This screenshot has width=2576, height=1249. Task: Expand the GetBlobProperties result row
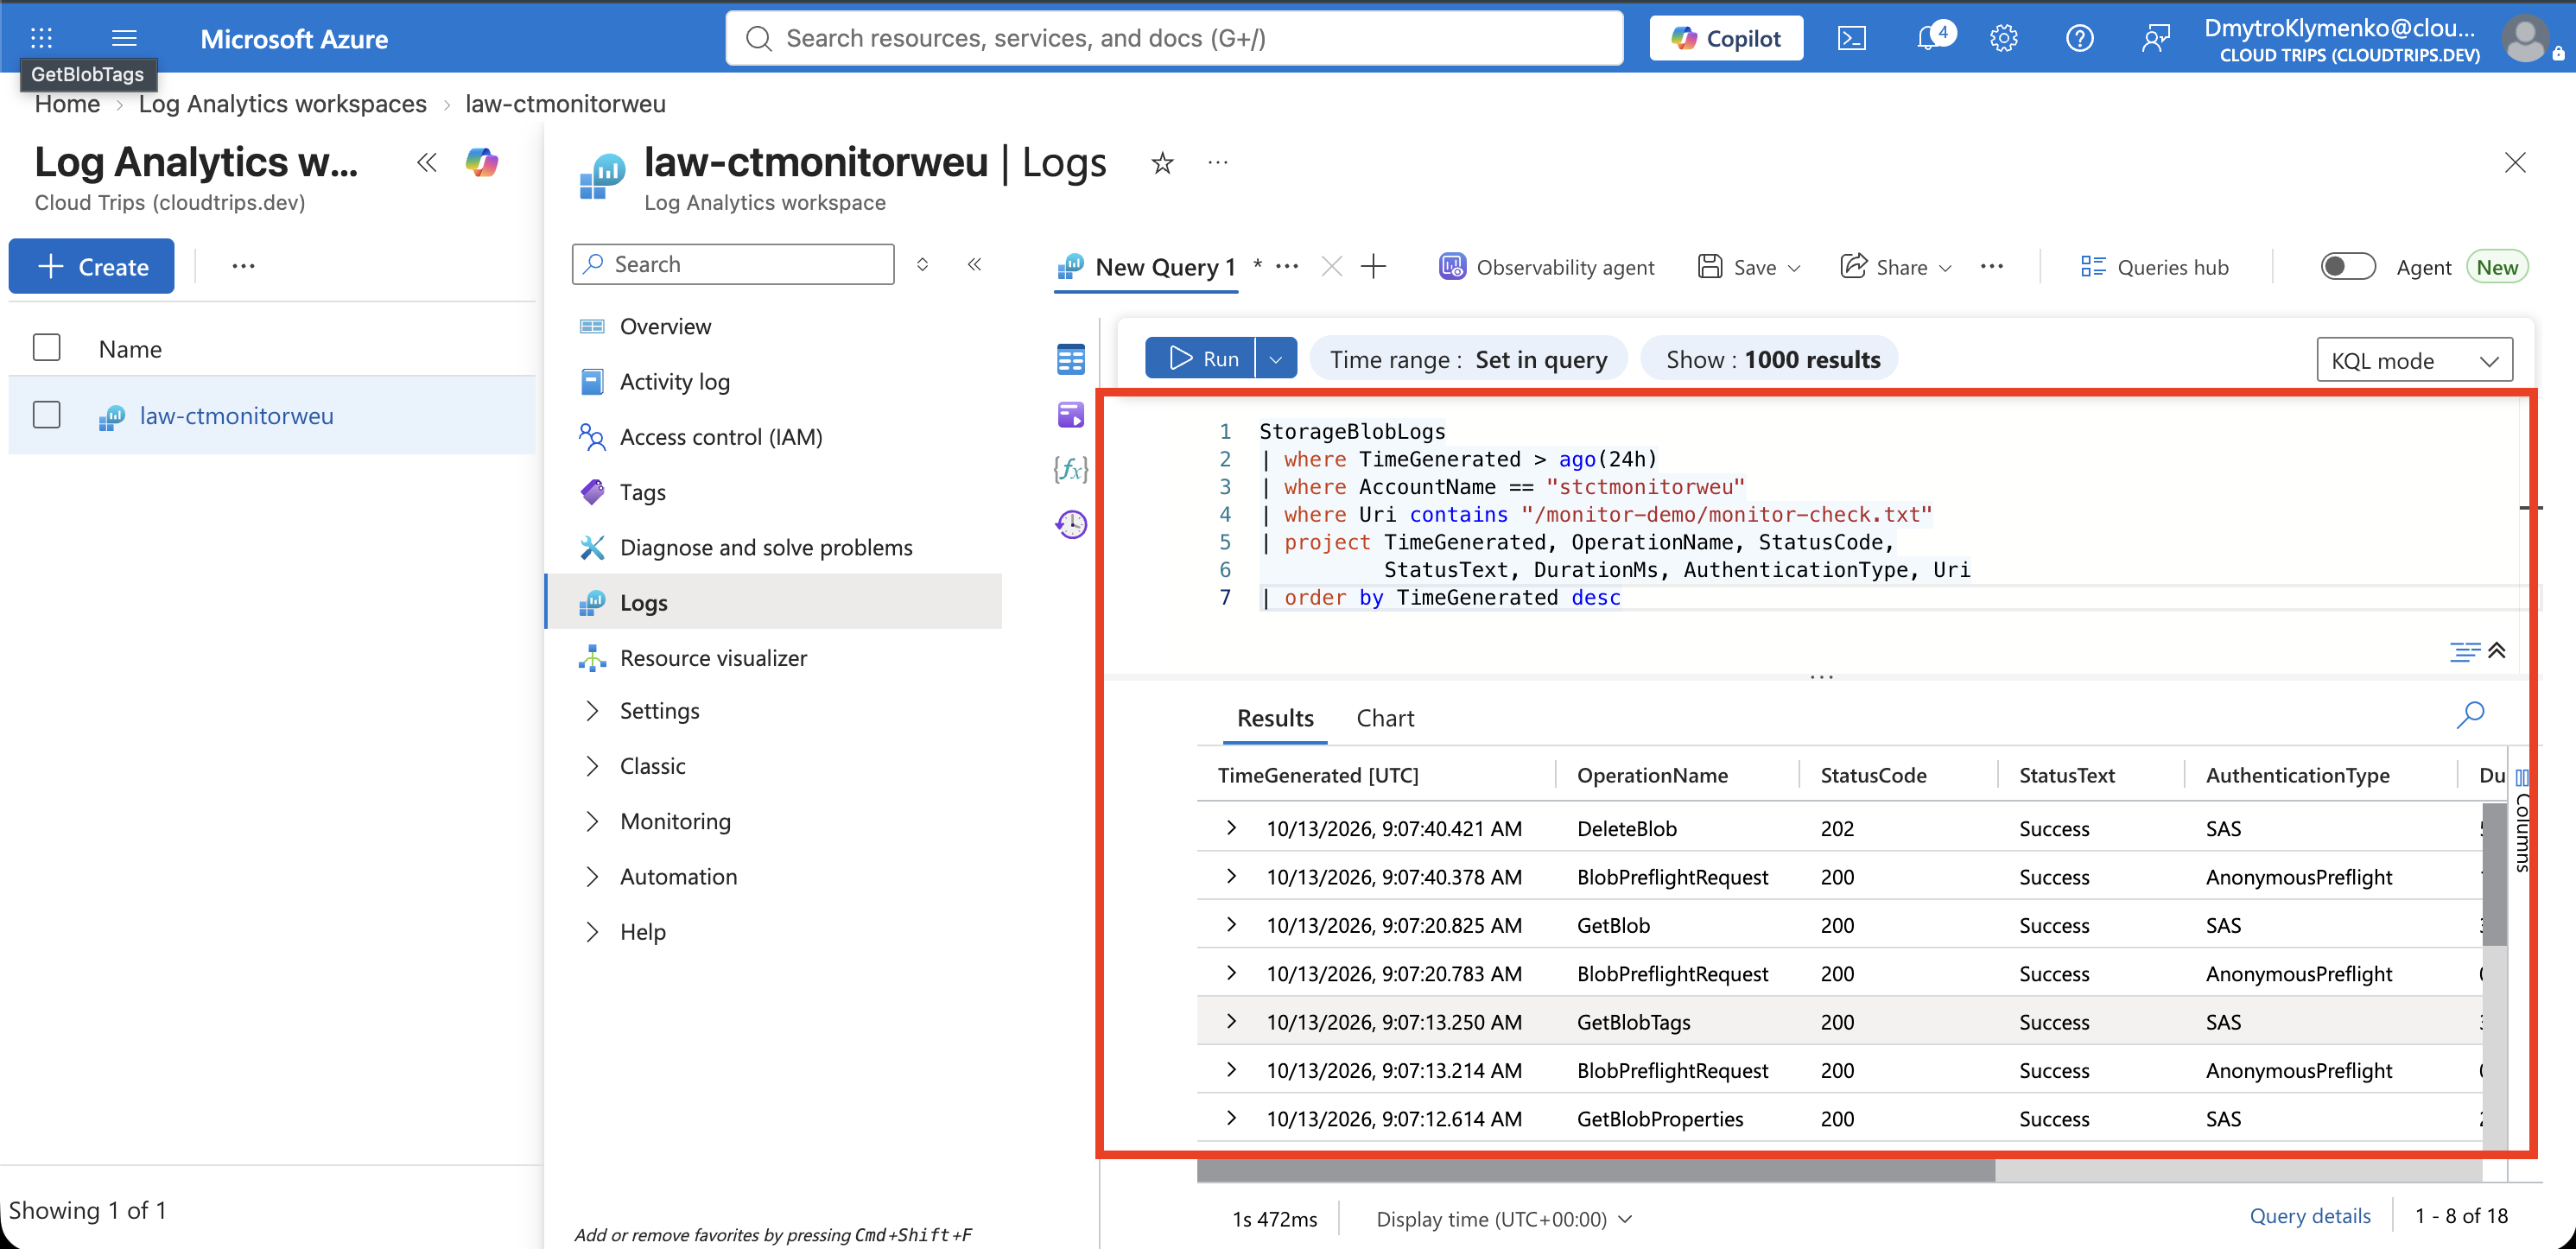(1231, 1117)
